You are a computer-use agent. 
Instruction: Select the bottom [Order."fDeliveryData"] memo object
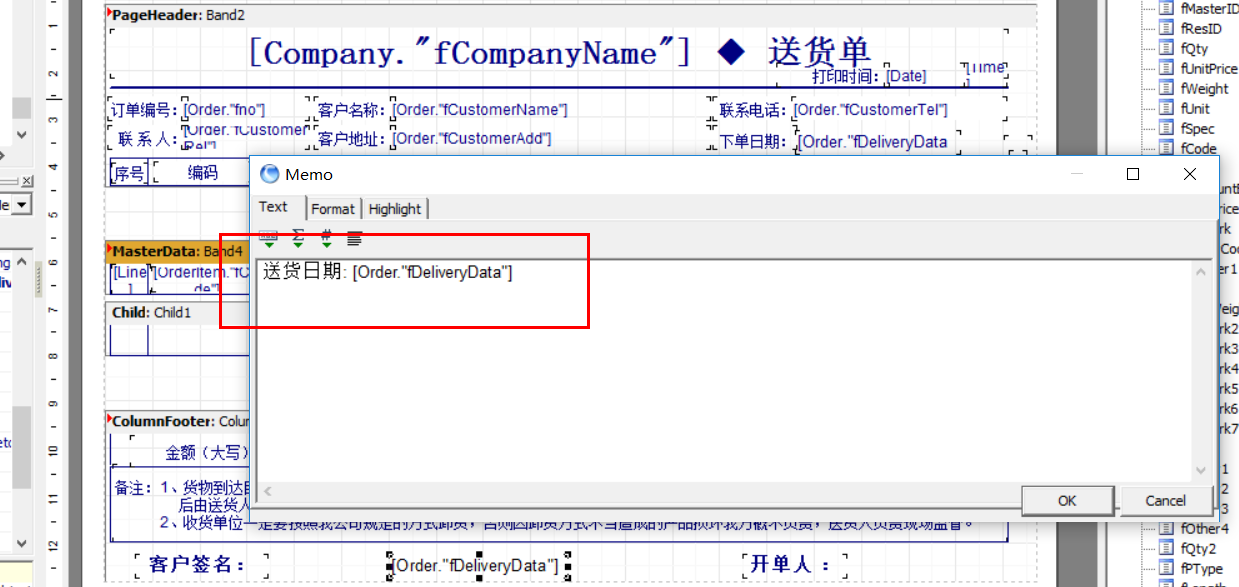477,566
